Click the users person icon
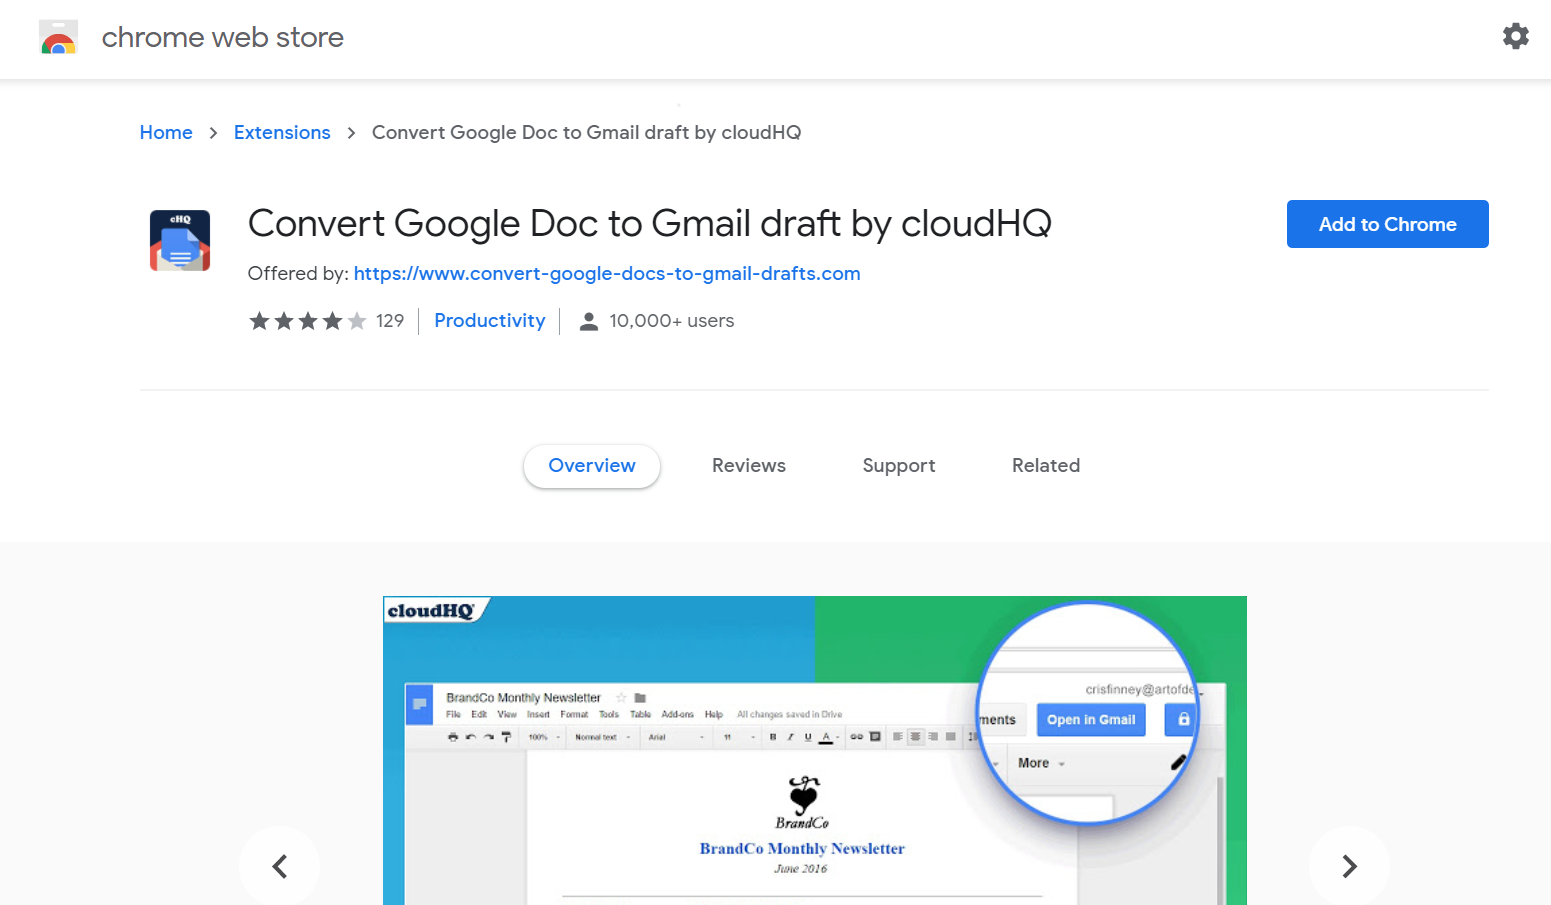 tap(589, 321)
